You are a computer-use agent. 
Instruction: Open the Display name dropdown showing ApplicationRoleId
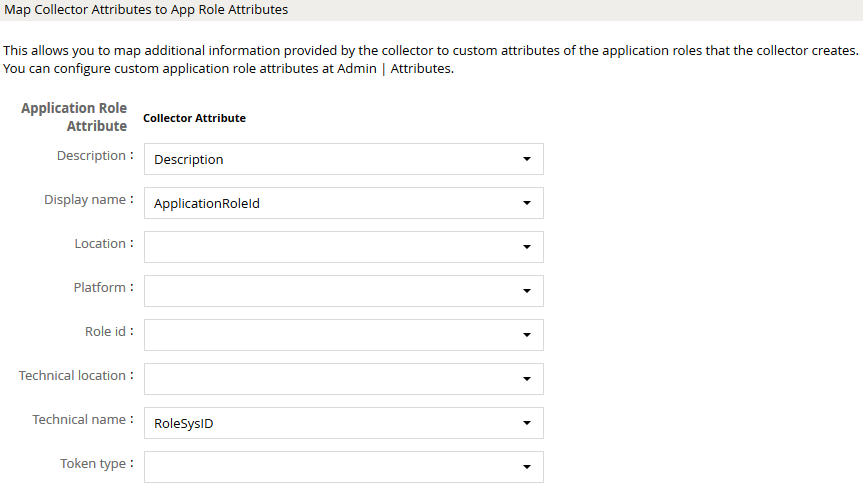343,203
